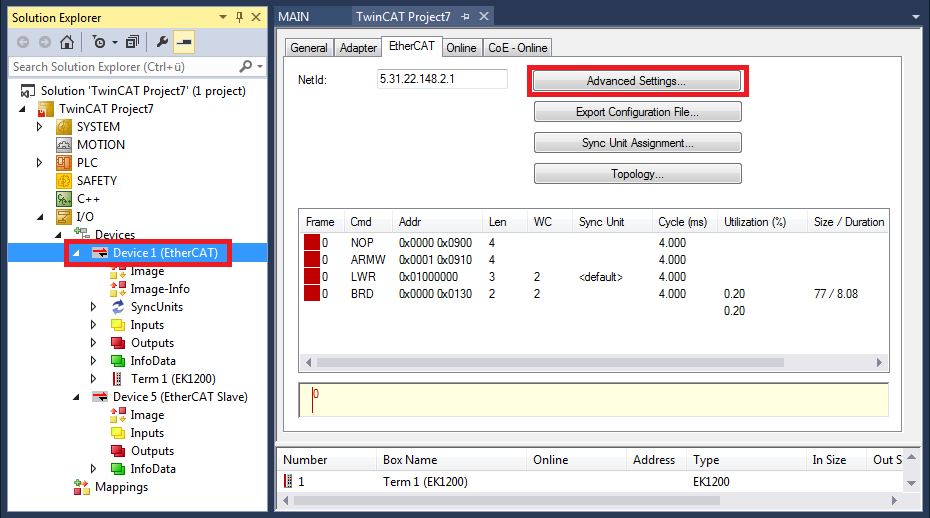Click the Image icon under Device 5
The width and height of the screenshot is (930, 518).
coord(118,415)
